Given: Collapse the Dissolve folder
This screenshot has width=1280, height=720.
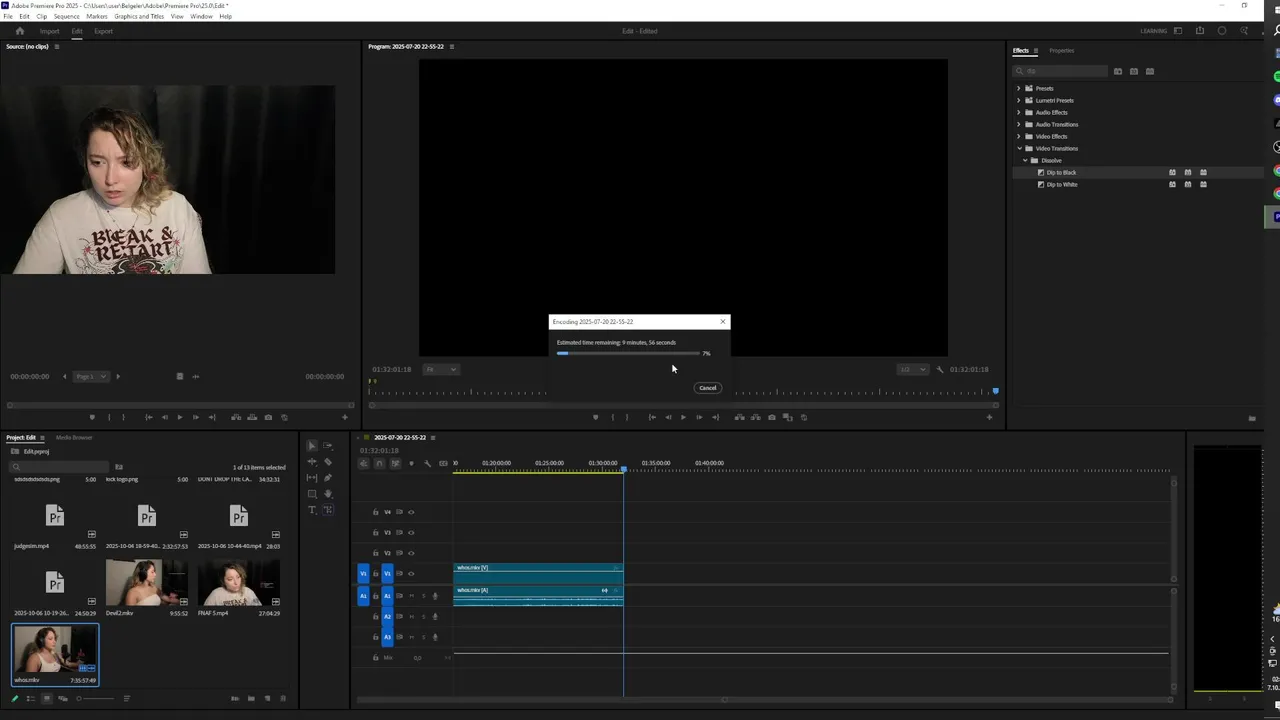Looking at the screenshot, I should [x=1025, y=160].
